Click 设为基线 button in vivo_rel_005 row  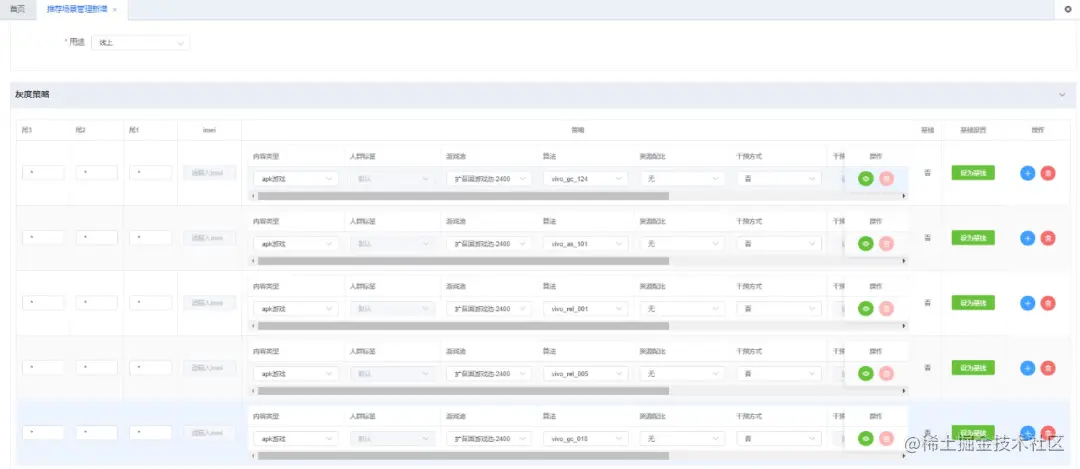[x=973, y=368]
